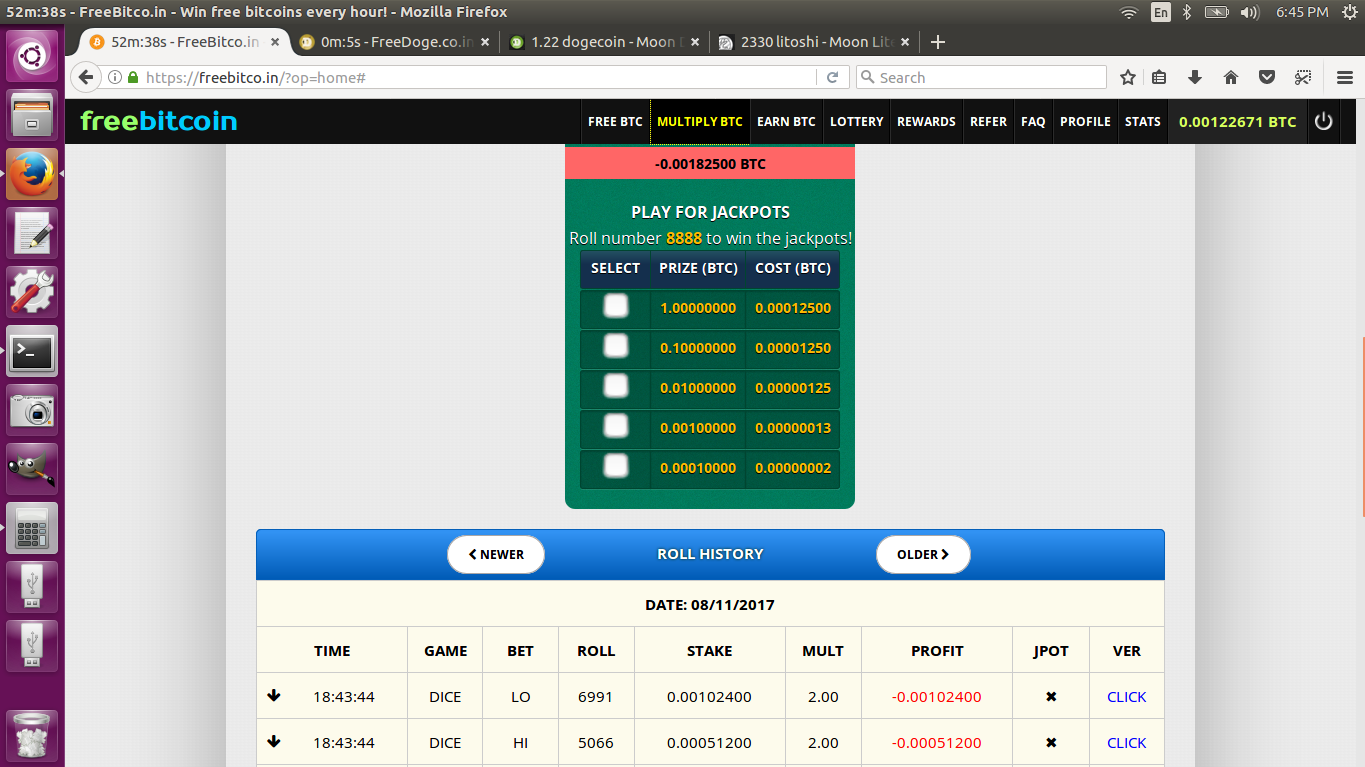Click the battery status indicator
Screen dimensions: 1365x767
[x=1216, y=12]
